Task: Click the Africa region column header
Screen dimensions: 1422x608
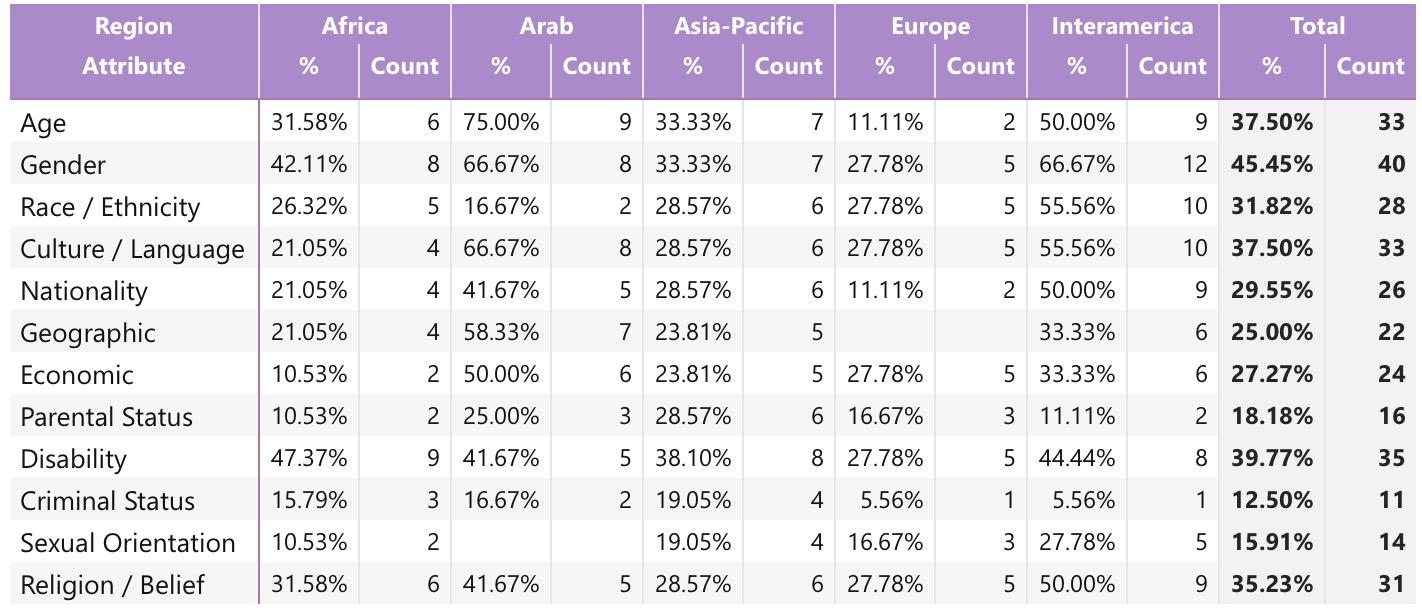Action: pos(354,26)
